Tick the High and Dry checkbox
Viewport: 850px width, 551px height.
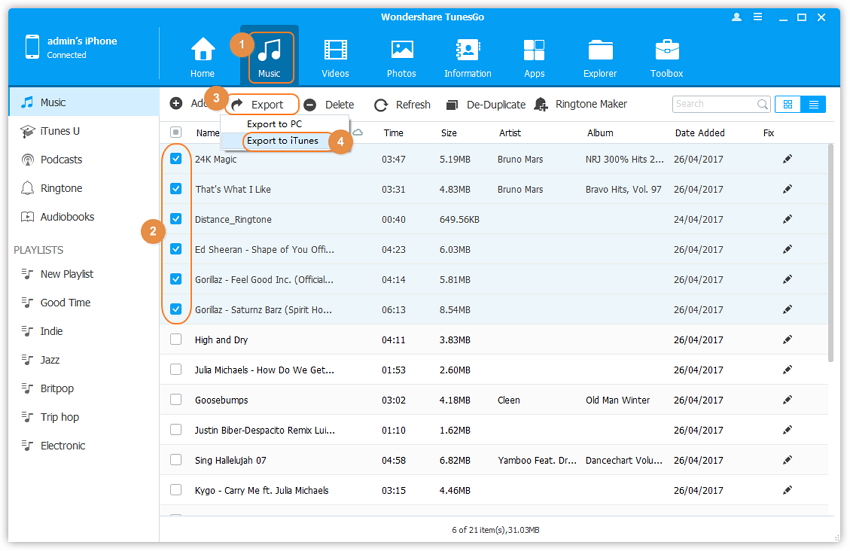coord(176,340)
